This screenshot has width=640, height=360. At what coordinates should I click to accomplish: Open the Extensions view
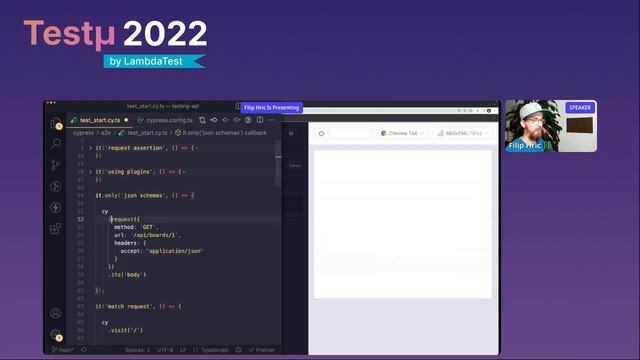click(56, 229)
